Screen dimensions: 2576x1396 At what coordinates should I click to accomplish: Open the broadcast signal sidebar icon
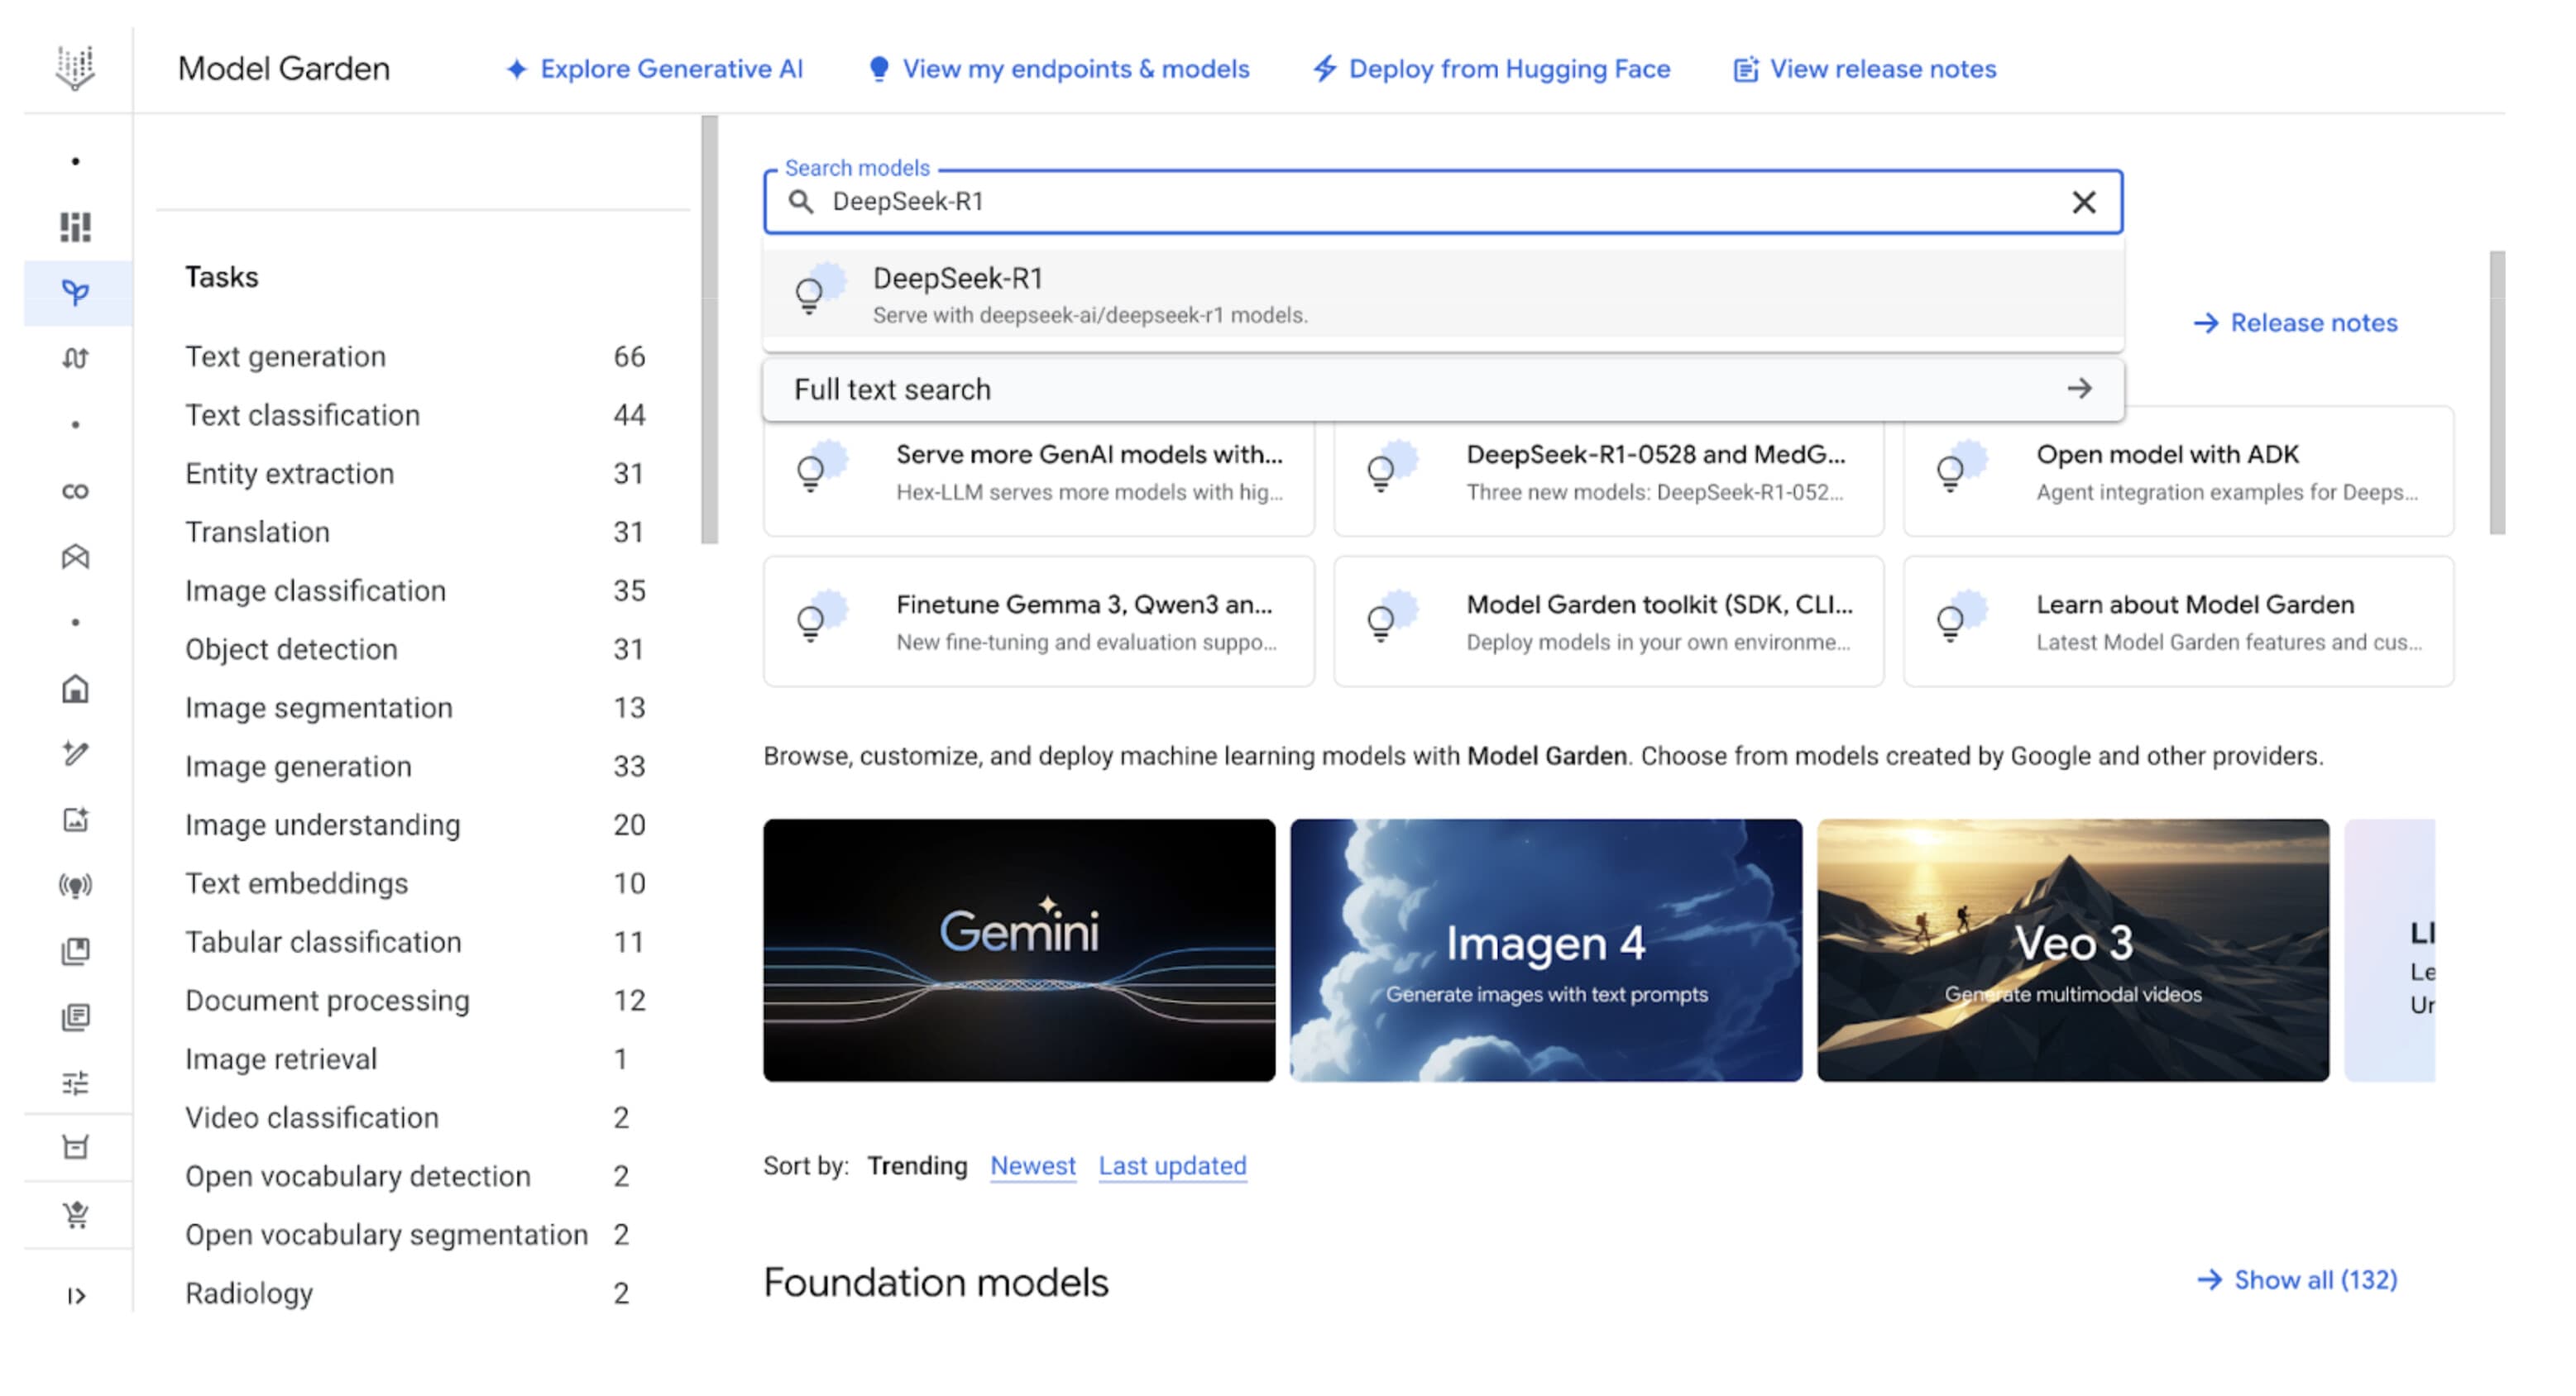click(x=75, y=885)
